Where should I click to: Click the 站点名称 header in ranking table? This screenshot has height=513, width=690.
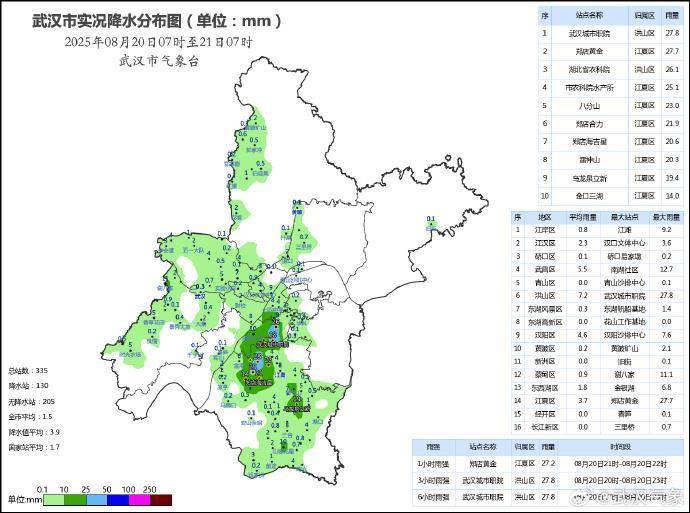[589, 15]
